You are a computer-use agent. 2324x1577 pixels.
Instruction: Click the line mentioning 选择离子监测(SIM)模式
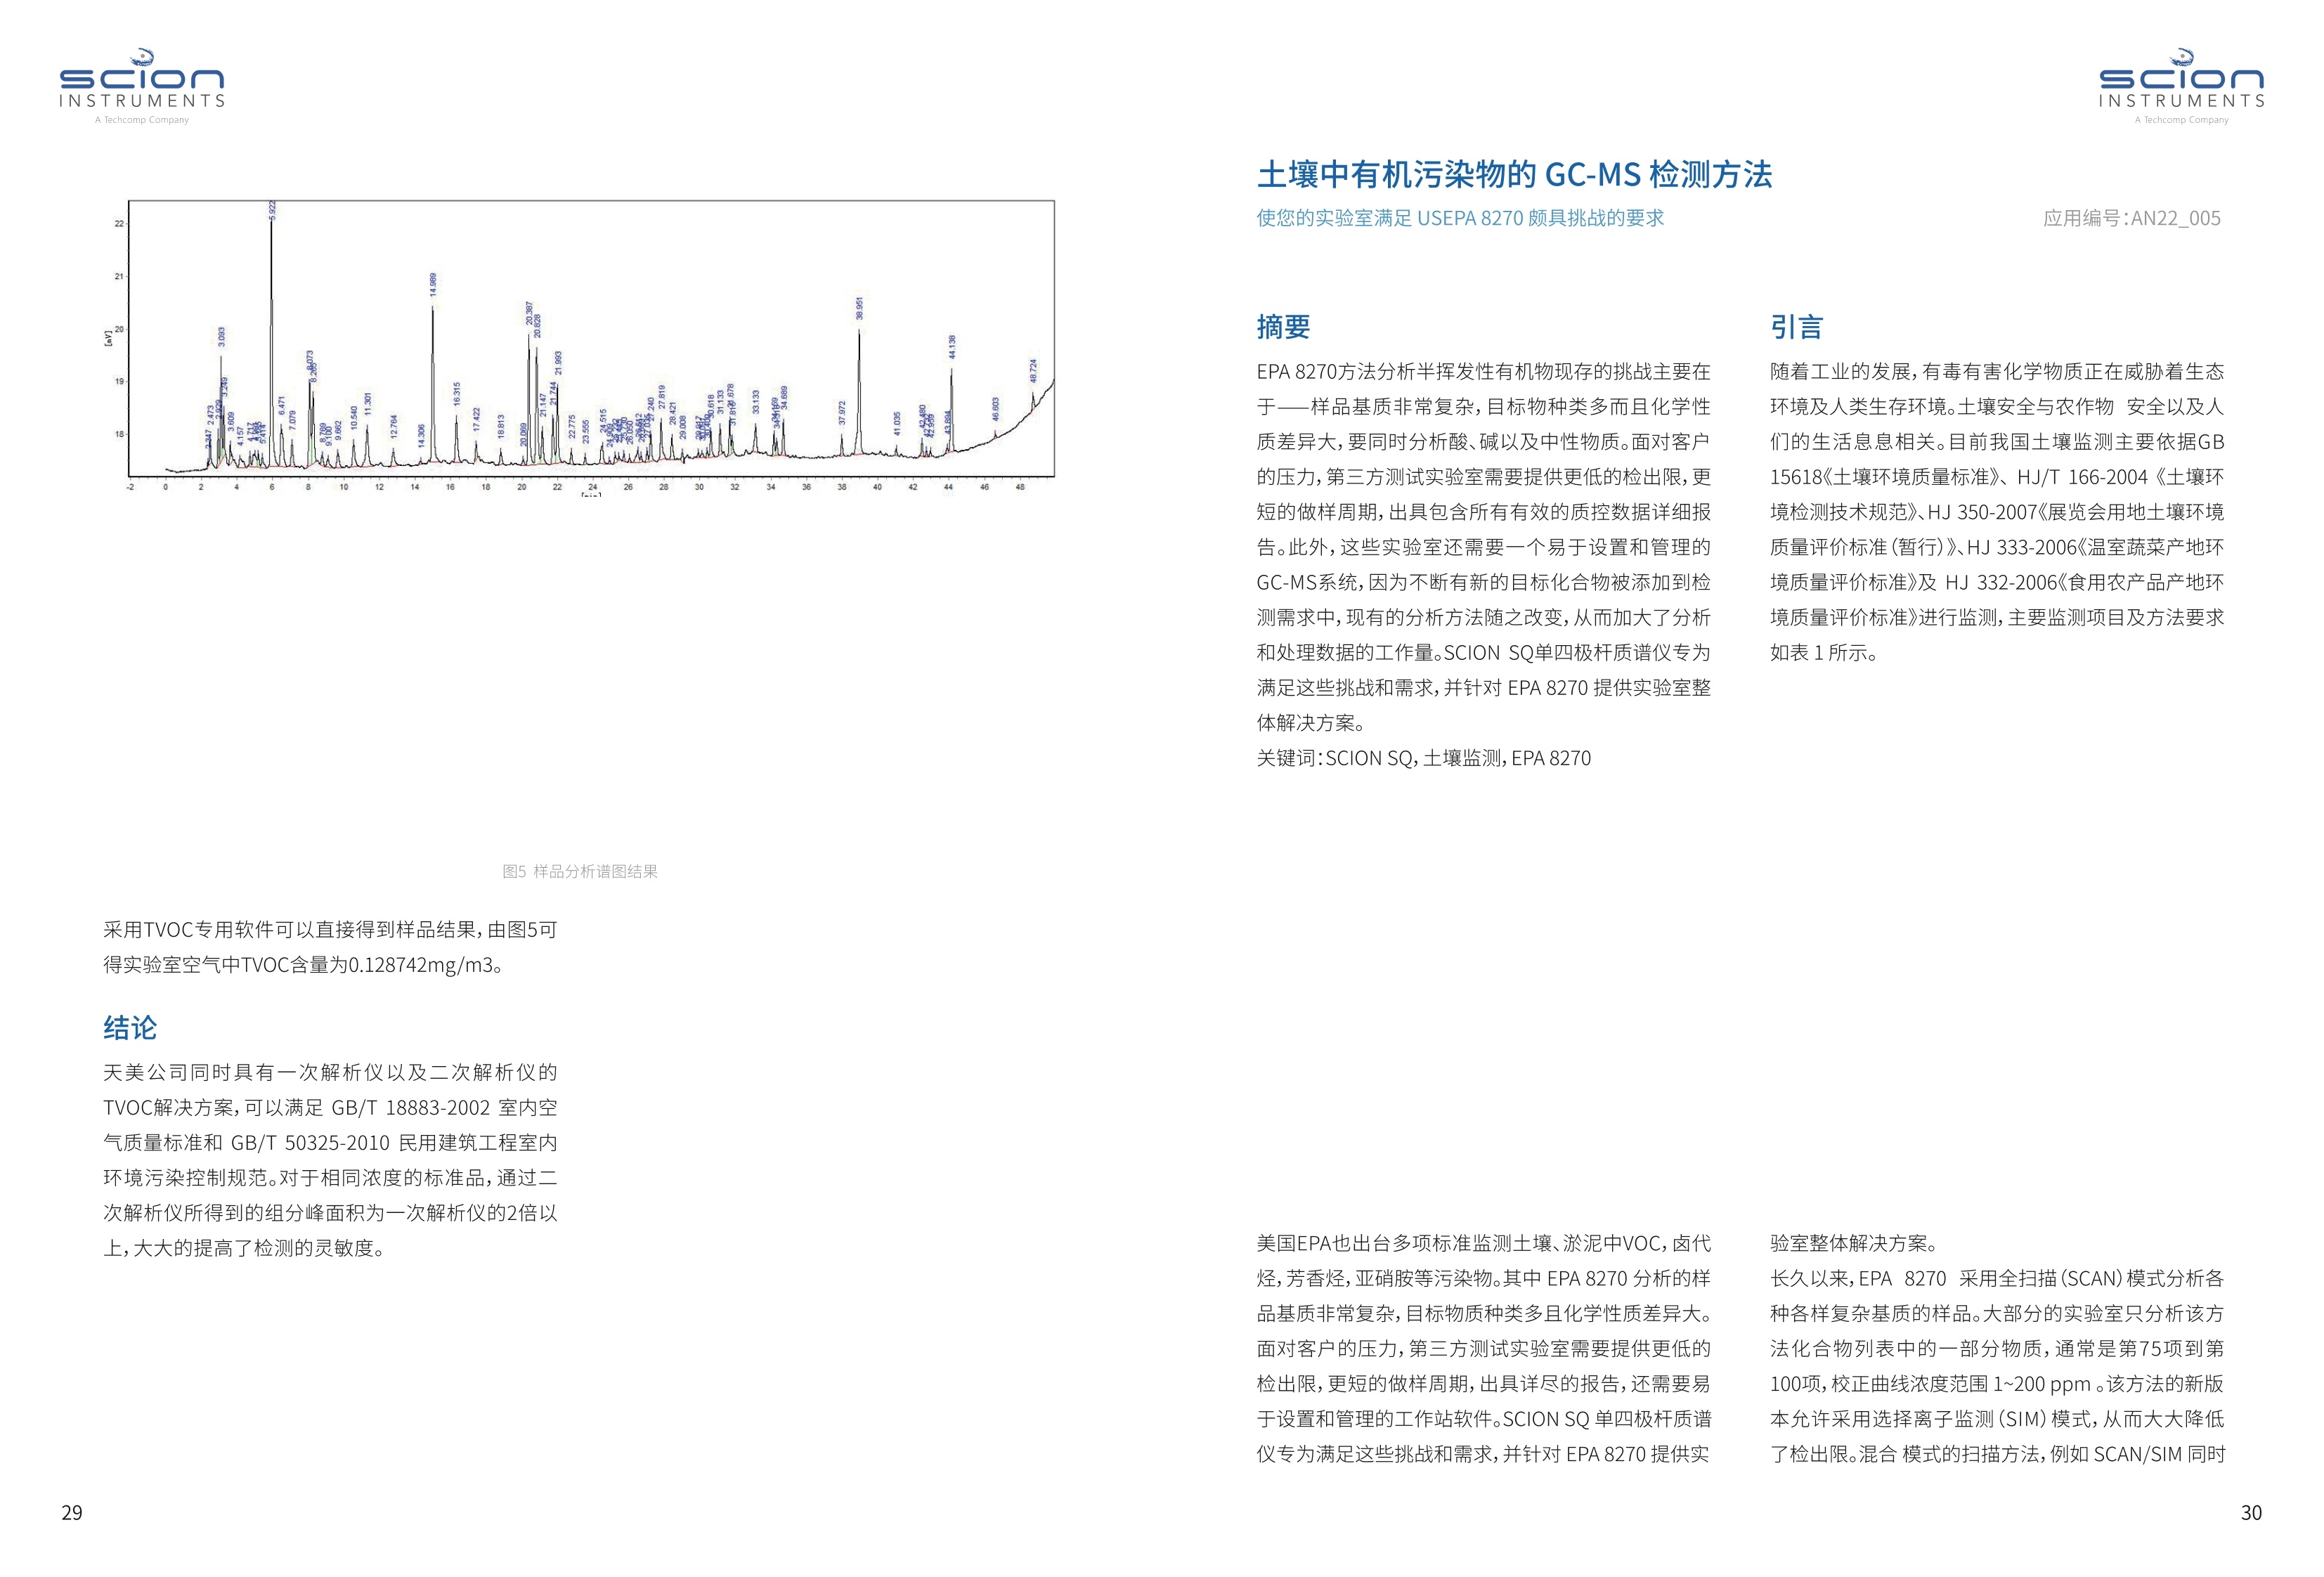[1997, 1419]
